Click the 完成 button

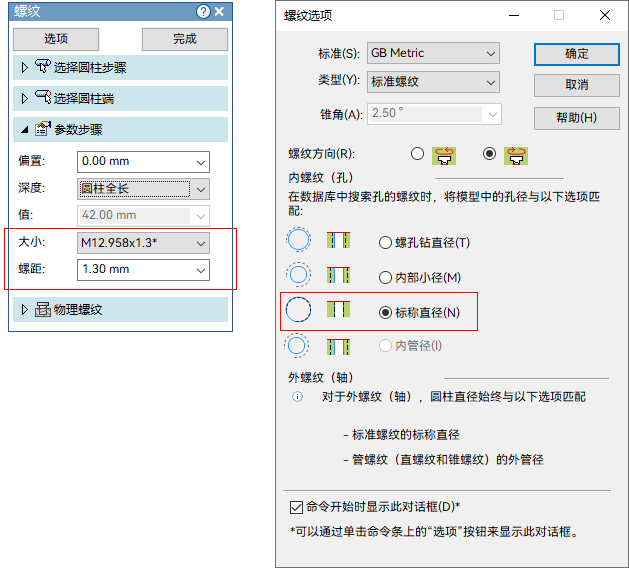185,39
